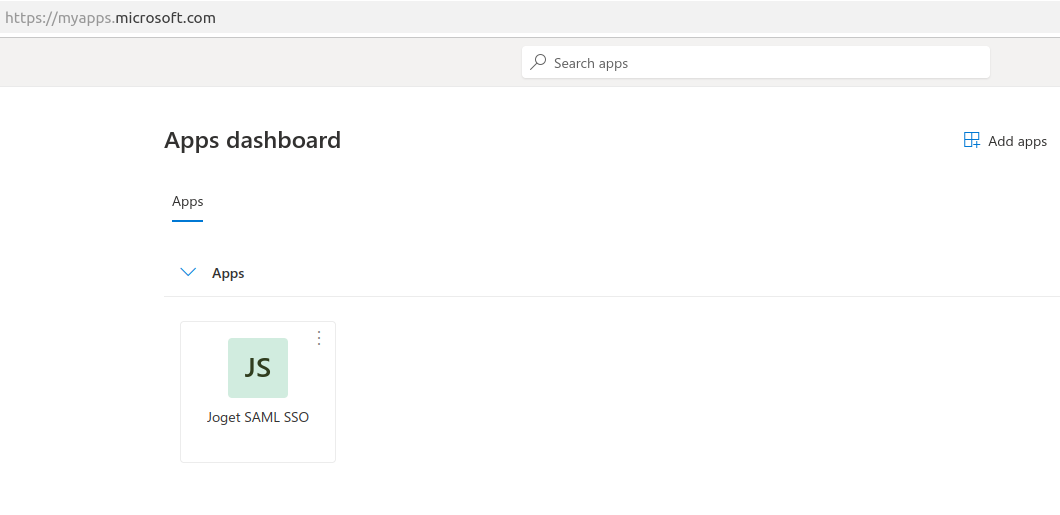The height and width of the screenshot is (515, 1060).
Task: Click the blue underline beneath the Apps tab
Action: 188,220
